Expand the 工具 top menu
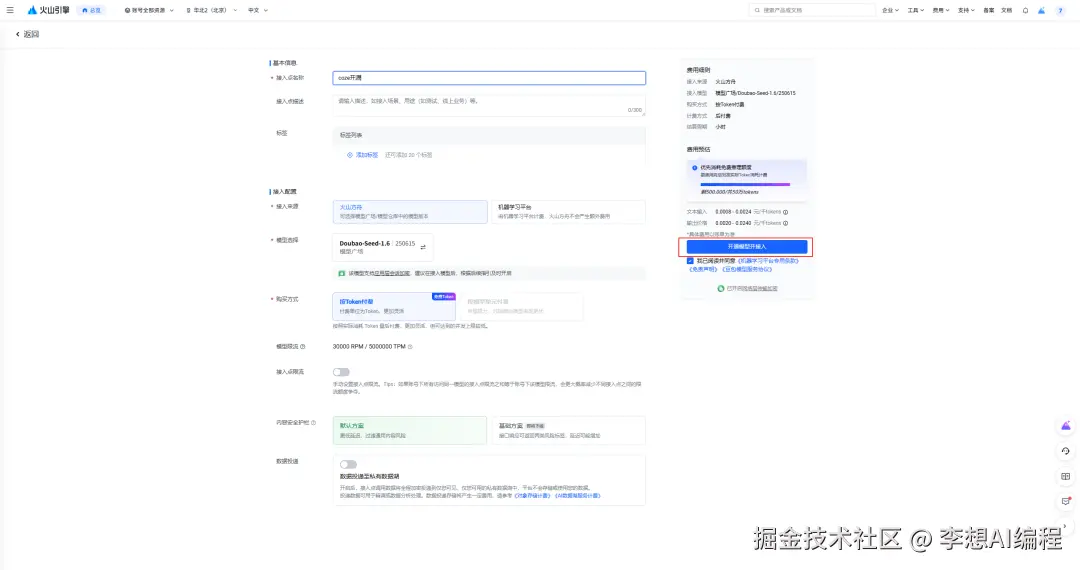The width and height of the screenshot is (1080, 570). [x=915, y=10]
